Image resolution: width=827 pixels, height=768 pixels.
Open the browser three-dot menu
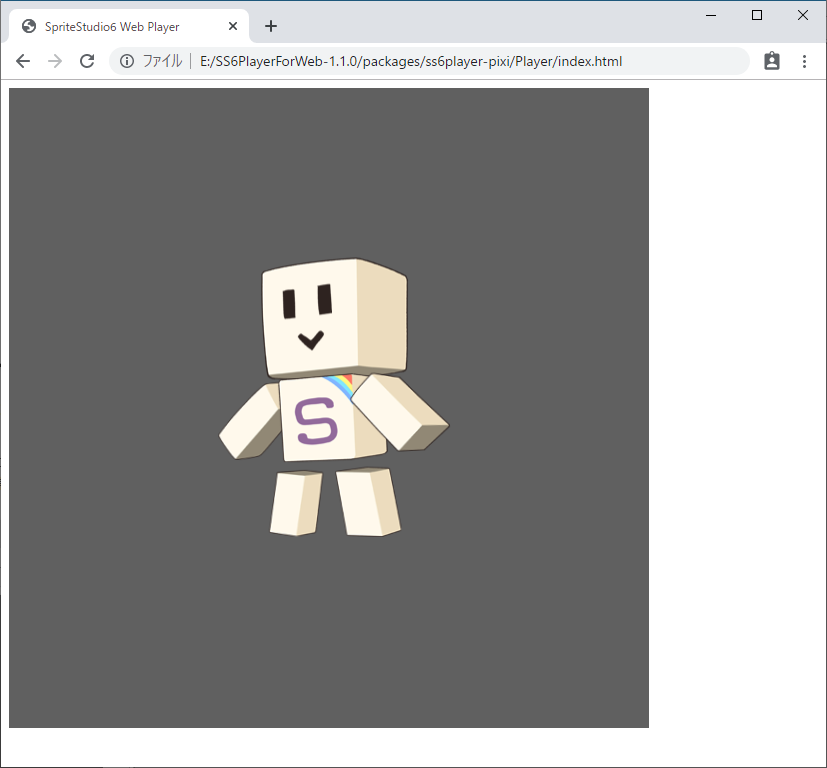tap(804, 61)
